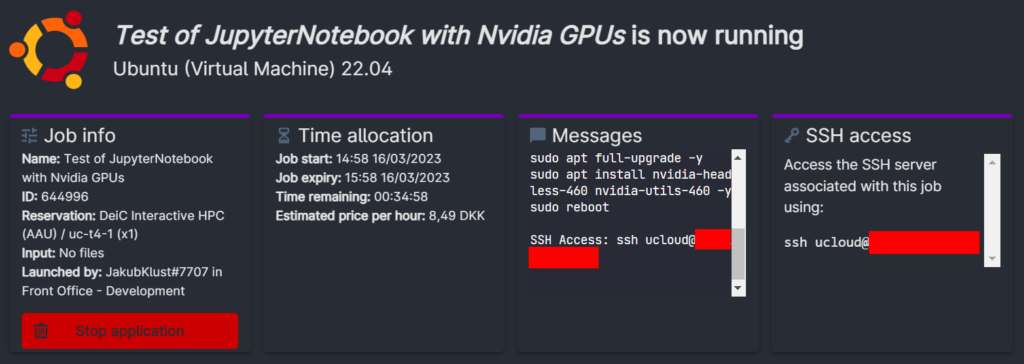Click Messages scrollbar up arrow
Viewport: 1024px width, 364px height.
738,157
